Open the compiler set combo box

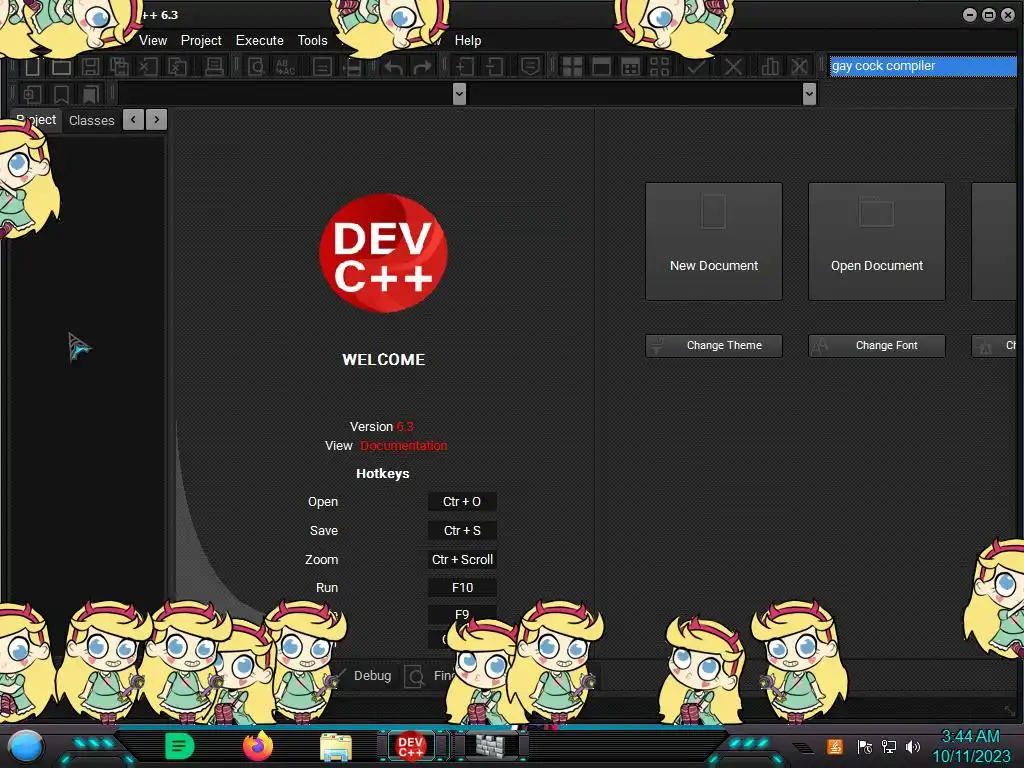923,66
